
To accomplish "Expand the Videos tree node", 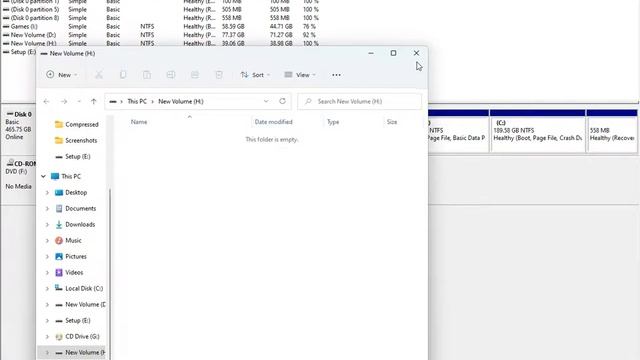I will (x=47, y=272).
